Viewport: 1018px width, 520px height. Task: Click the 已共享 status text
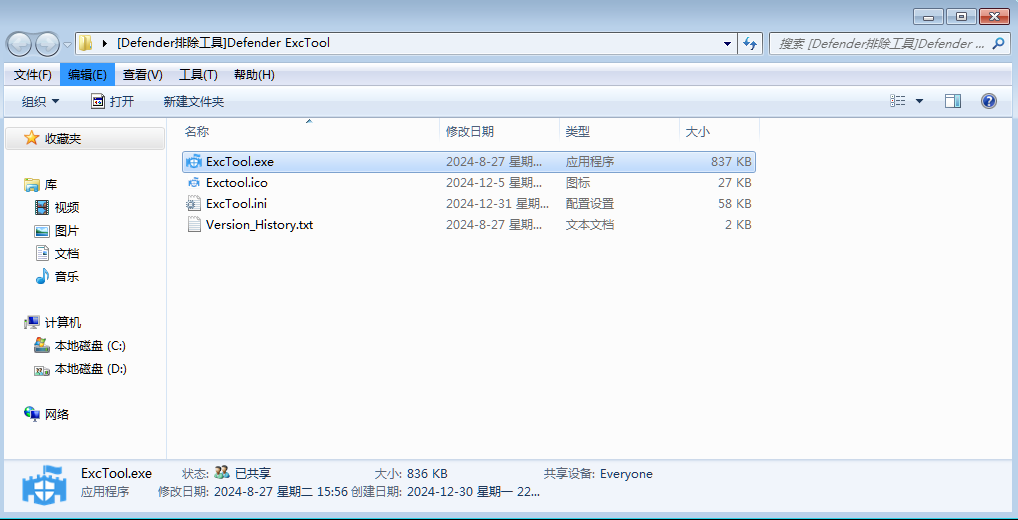click(x=253, y=474)
